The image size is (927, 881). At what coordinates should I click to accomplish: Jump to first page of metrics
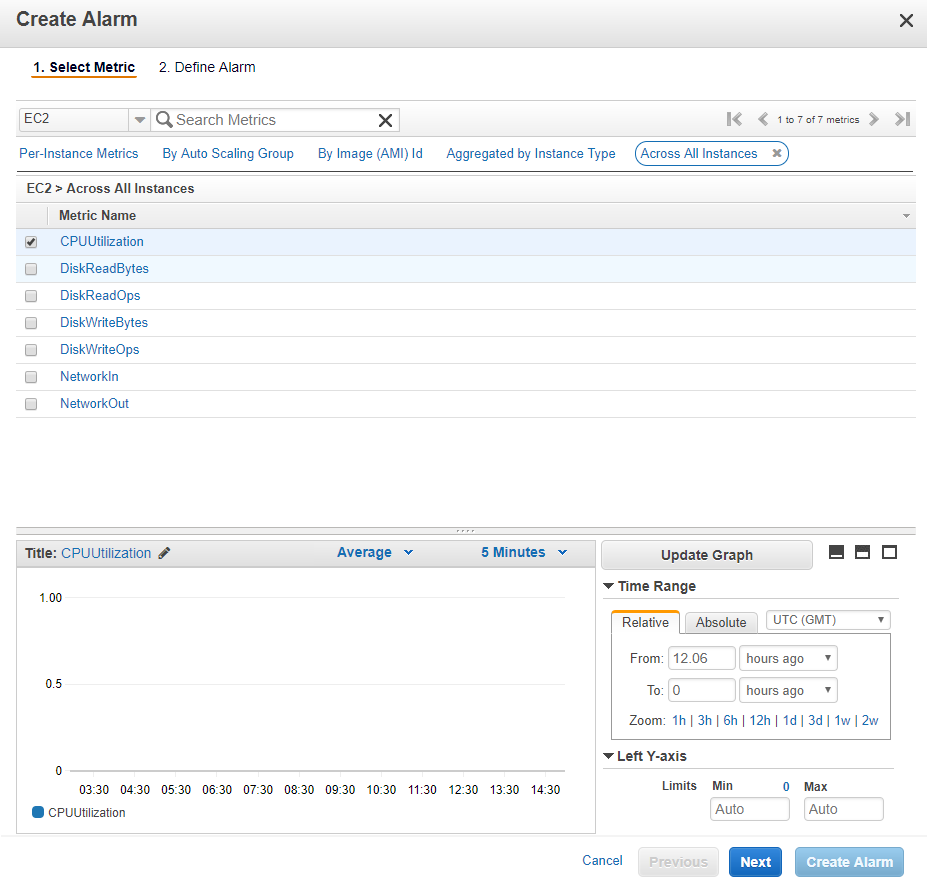tap(734, 118)
